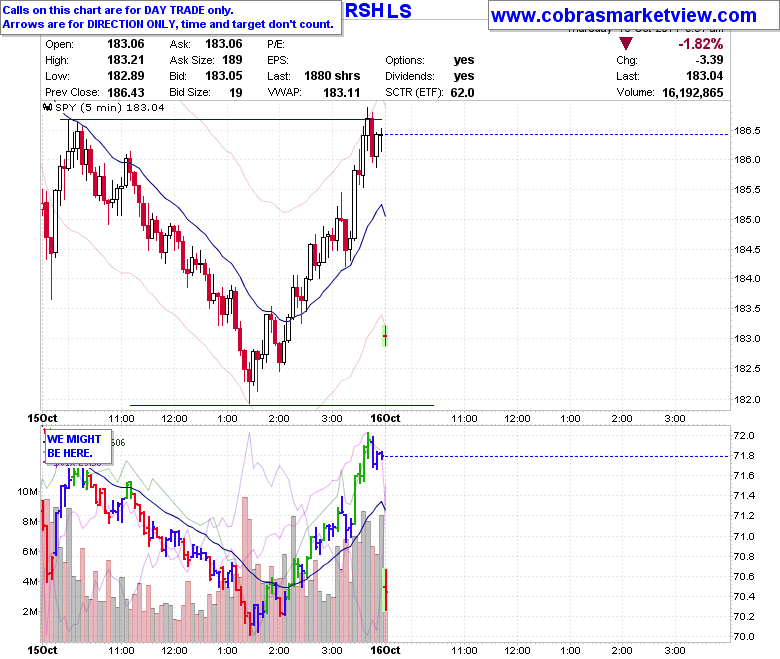Click the day trade disclaimer note box
This screenshot has height=659, width=780.
click(x=171, y=17)
